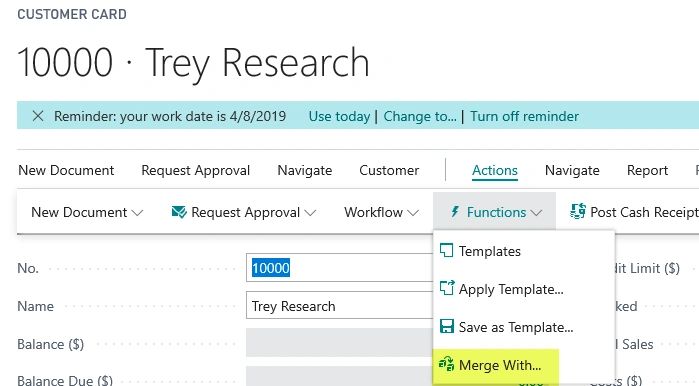The width and height of the screenshot is (699, 386).
Task: Click the No. field containing 10000
Action: coord(339,268)
